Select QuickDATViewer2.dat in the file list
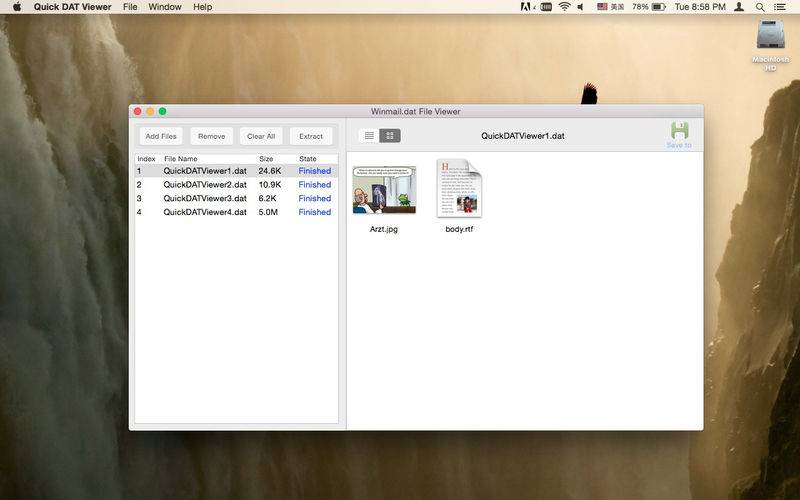This screenshot has width=800, height=500. coord(236,185)
